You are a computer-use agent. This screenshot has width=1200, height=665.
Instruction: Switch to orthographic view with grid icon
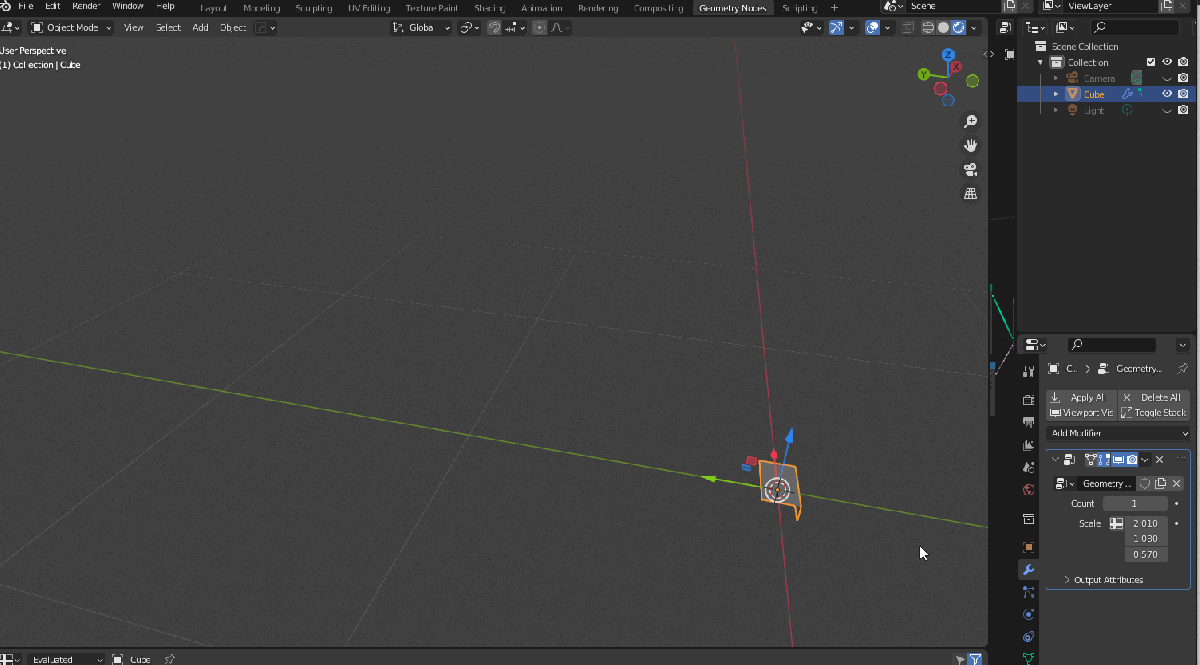click(970, 193)
